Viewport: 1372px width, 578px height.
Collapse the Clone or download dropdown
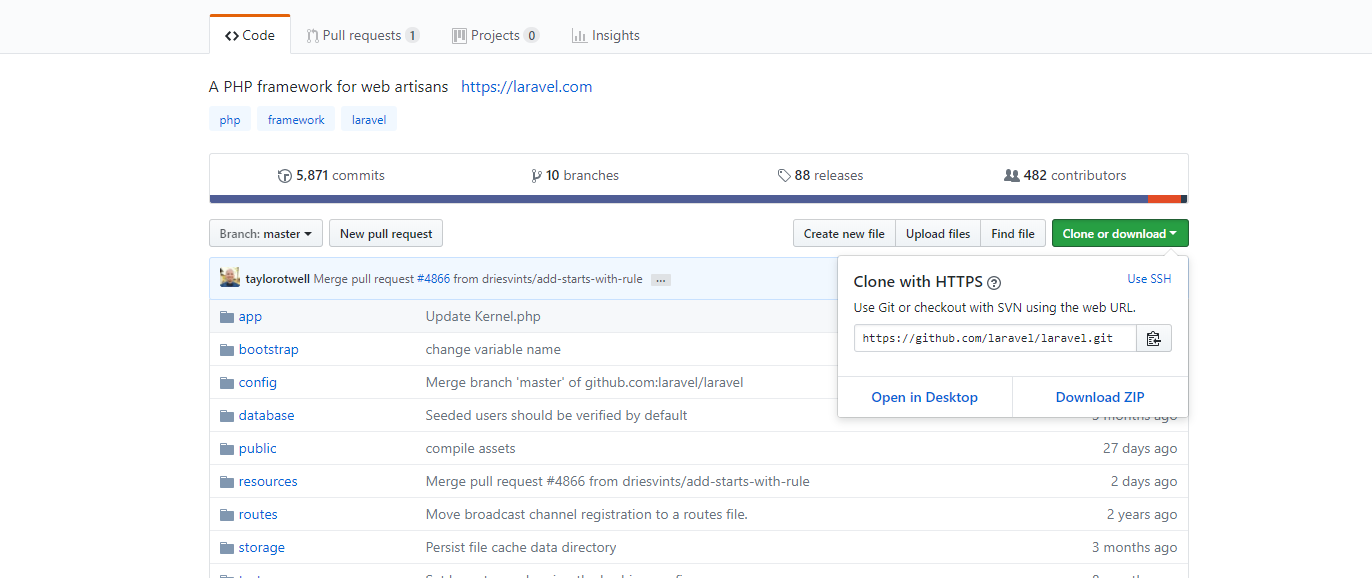pos(1120,234)
